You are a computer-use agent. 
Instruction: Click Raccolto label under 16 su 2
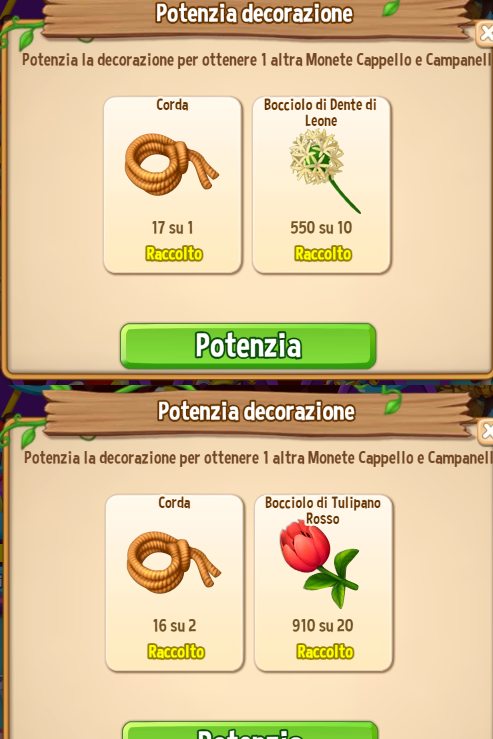pyautogui.click(x=176, y=652)
